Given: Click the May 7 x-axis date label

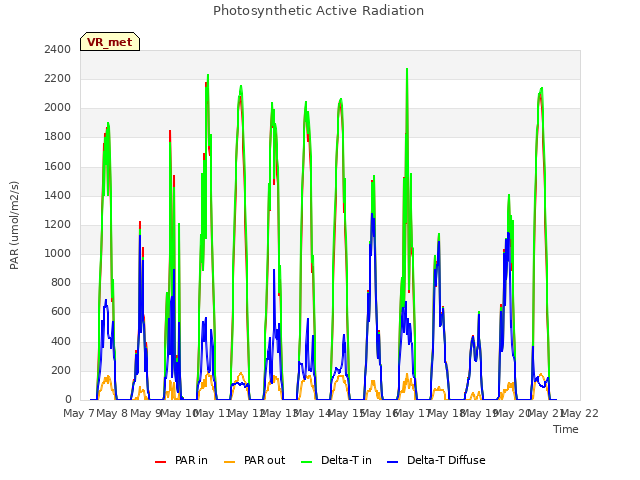Looking at the screenshot, I should pos(79,413).
